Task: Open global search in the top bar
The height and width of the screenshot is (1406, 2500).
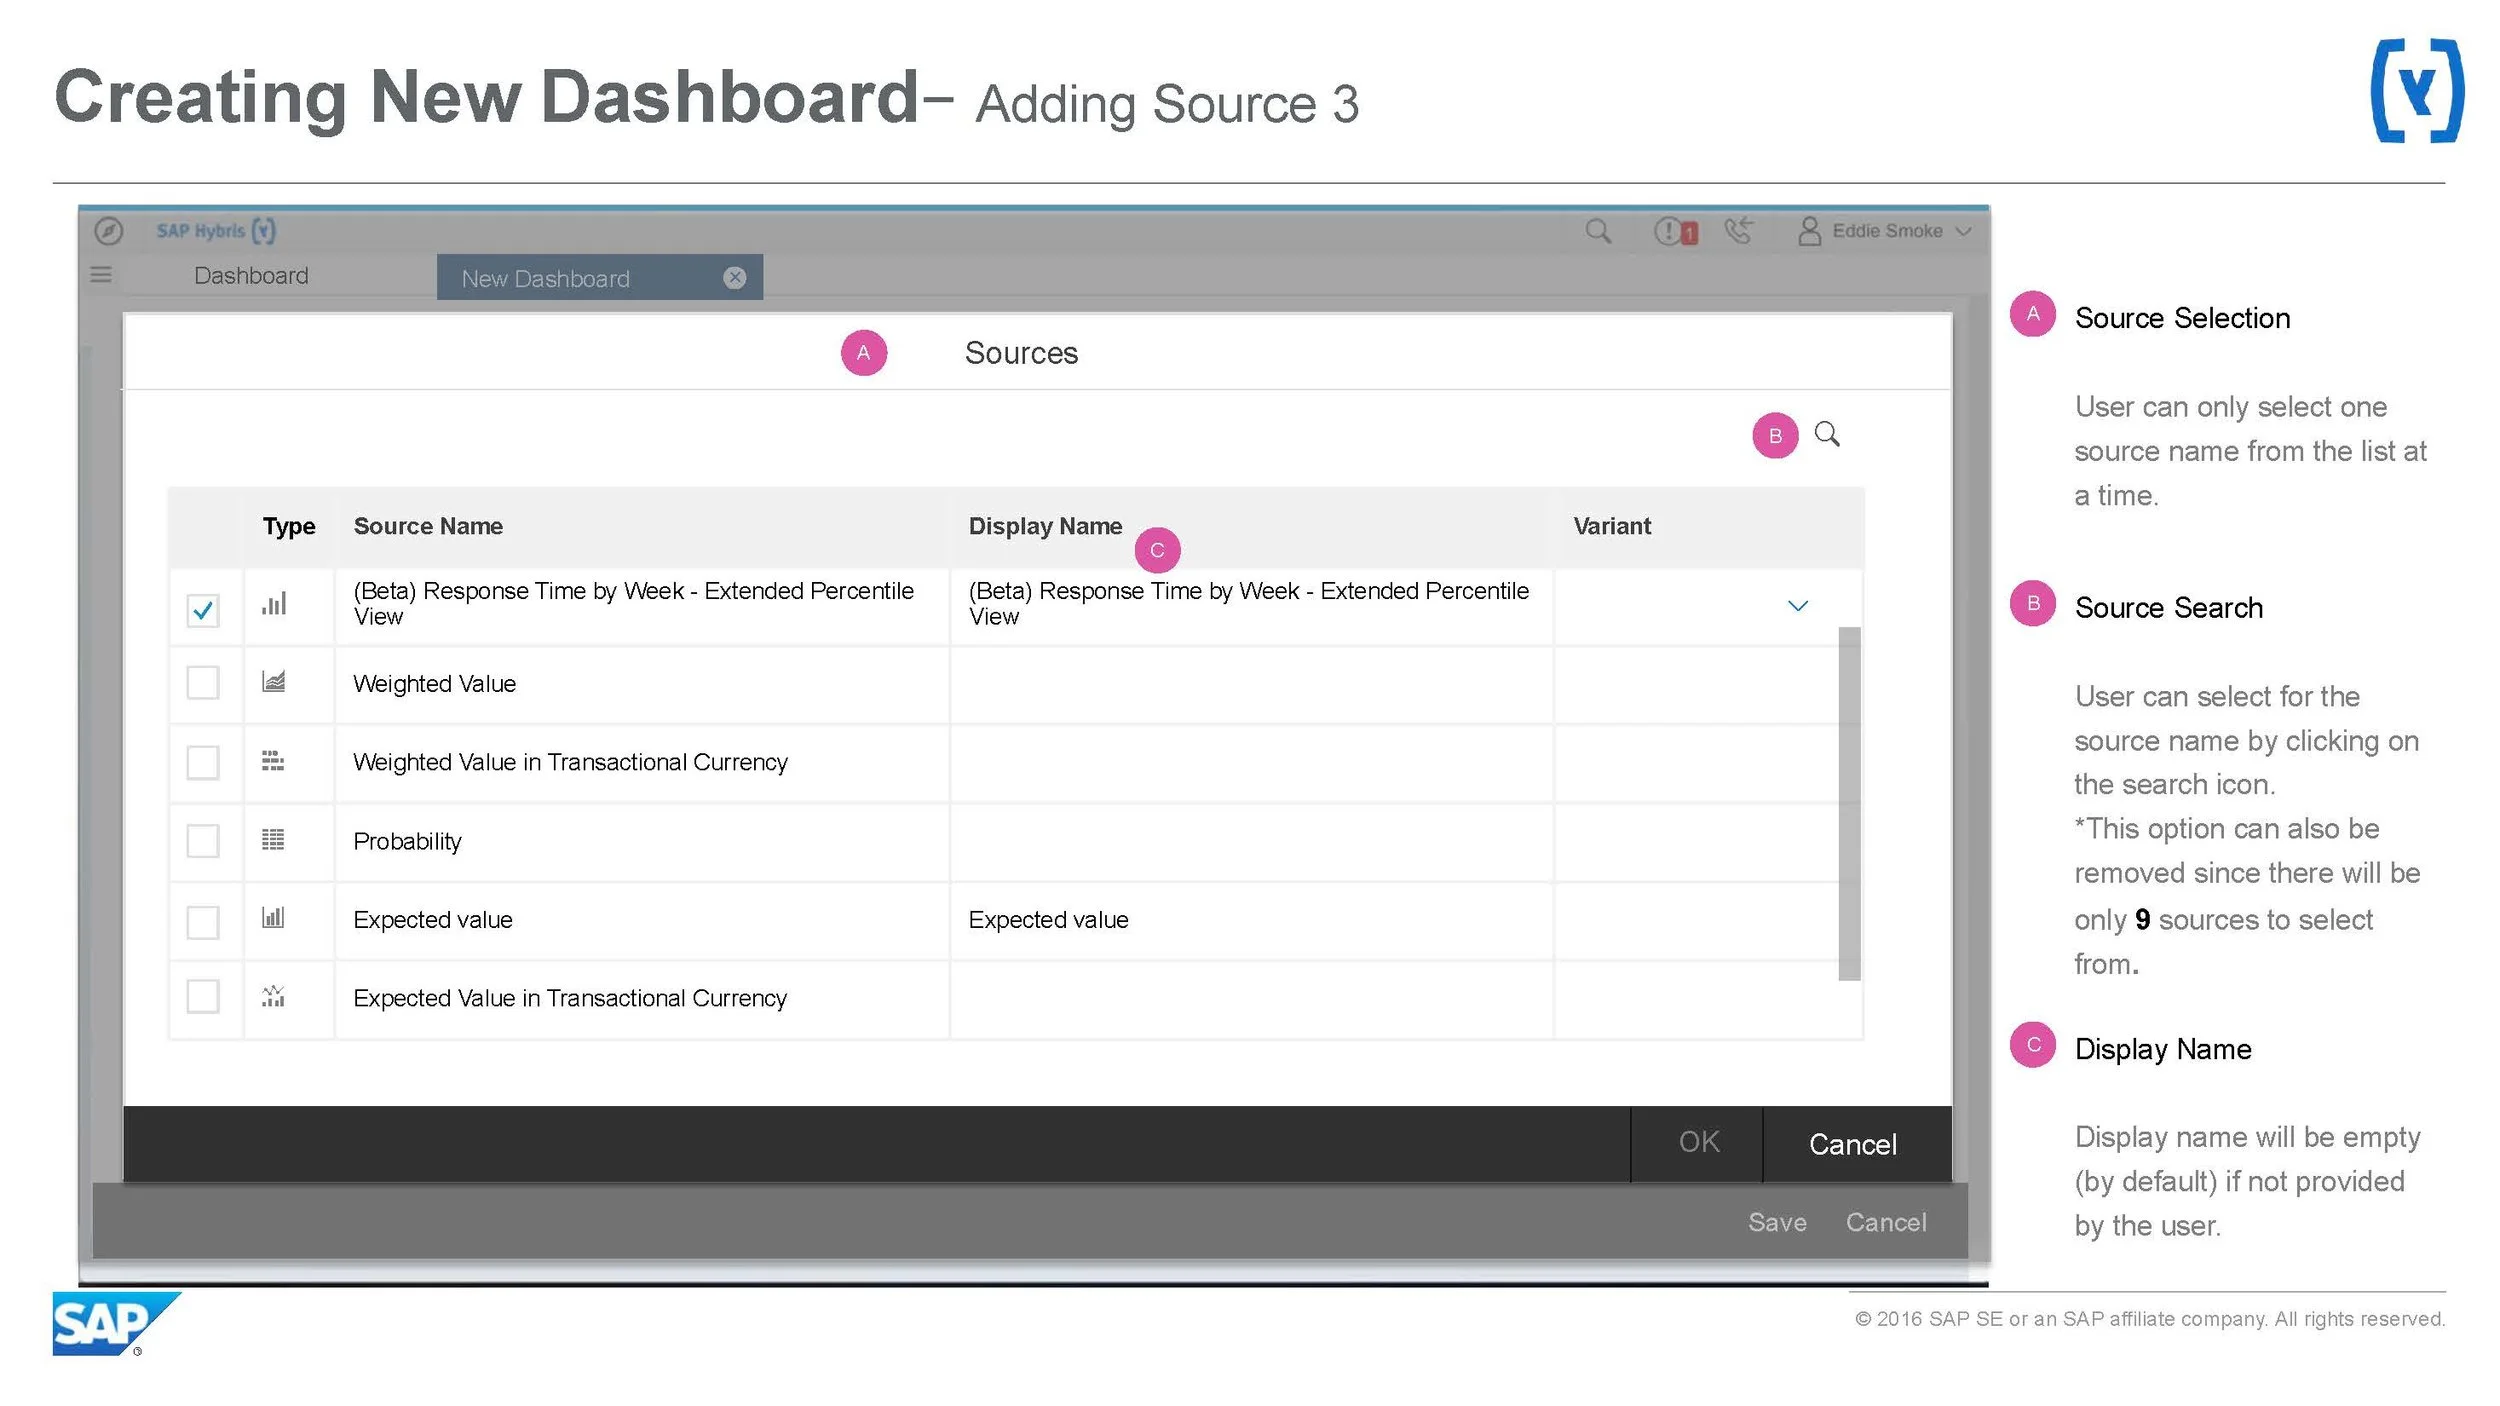Action: click(x=1598, y=231)
